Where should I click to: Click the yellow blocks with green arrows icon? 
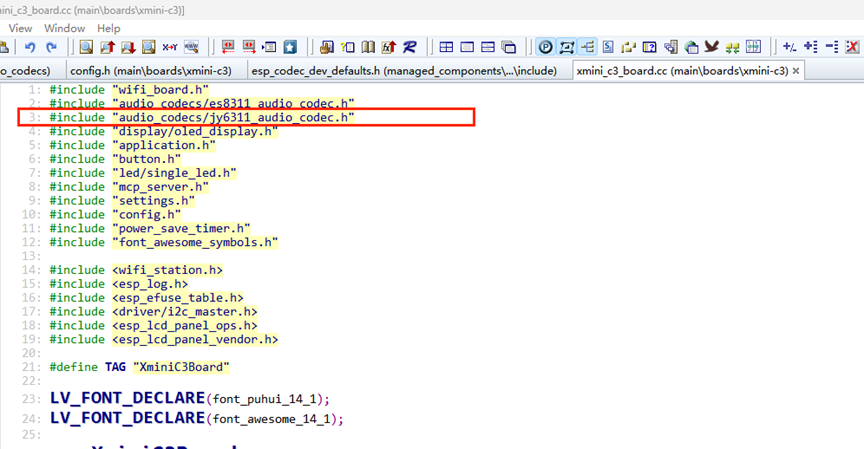pyautogui.click(x=732, y=47)
